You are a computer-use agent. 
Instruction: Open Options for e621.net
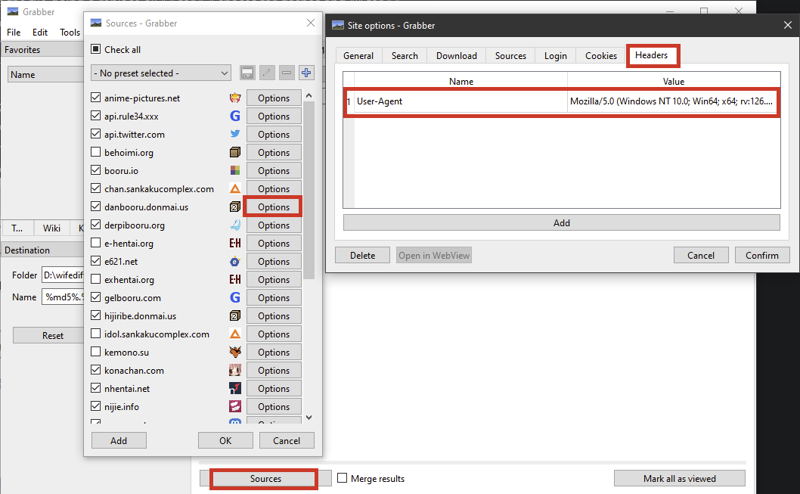[x=273, y=261]
